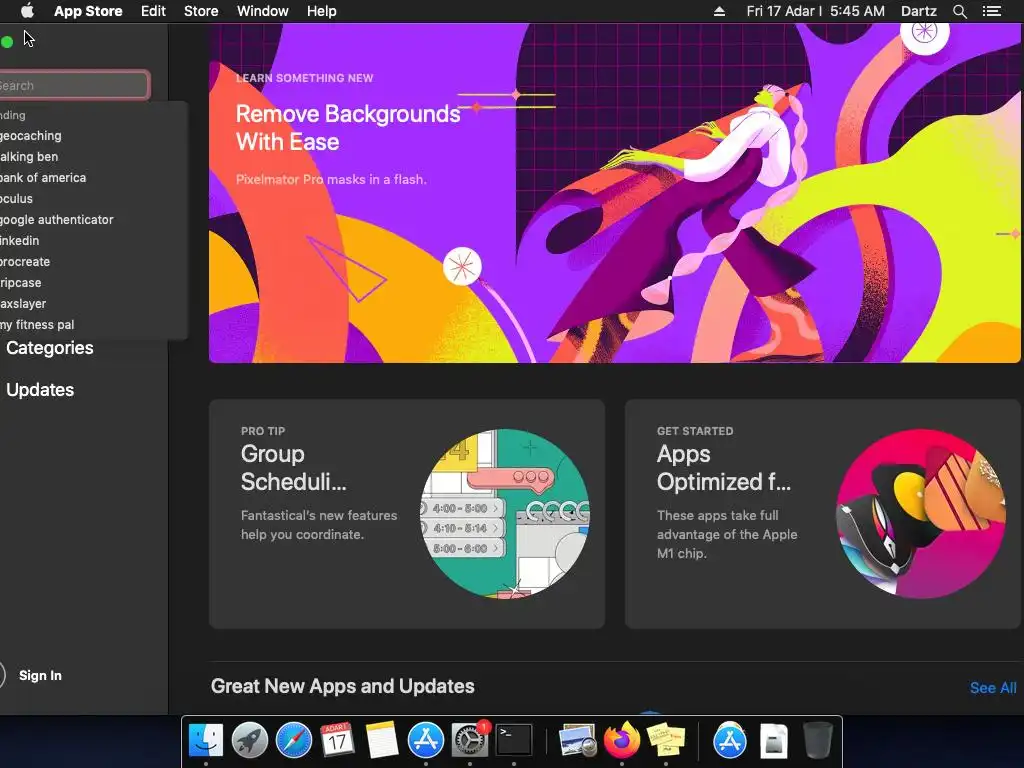Click the Pixelmator Pro masks subtitle
The width and height of the screenshot is (1024, 768).
pyautogui.click(x=331, y=179)
